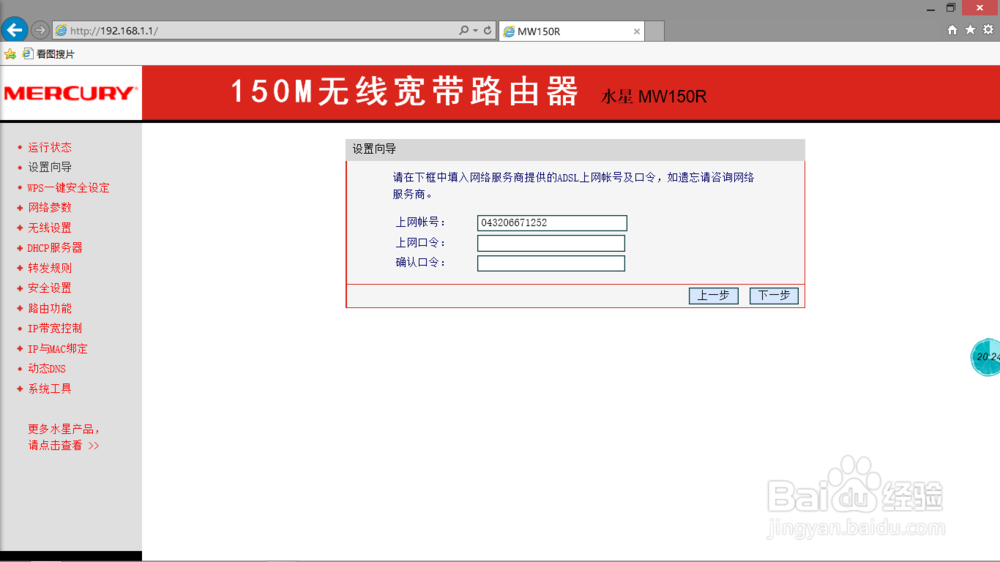The height and width of the screenshot is (562, 1000).
Task: Click the teal floating timer circle
Action: [985, 357]
